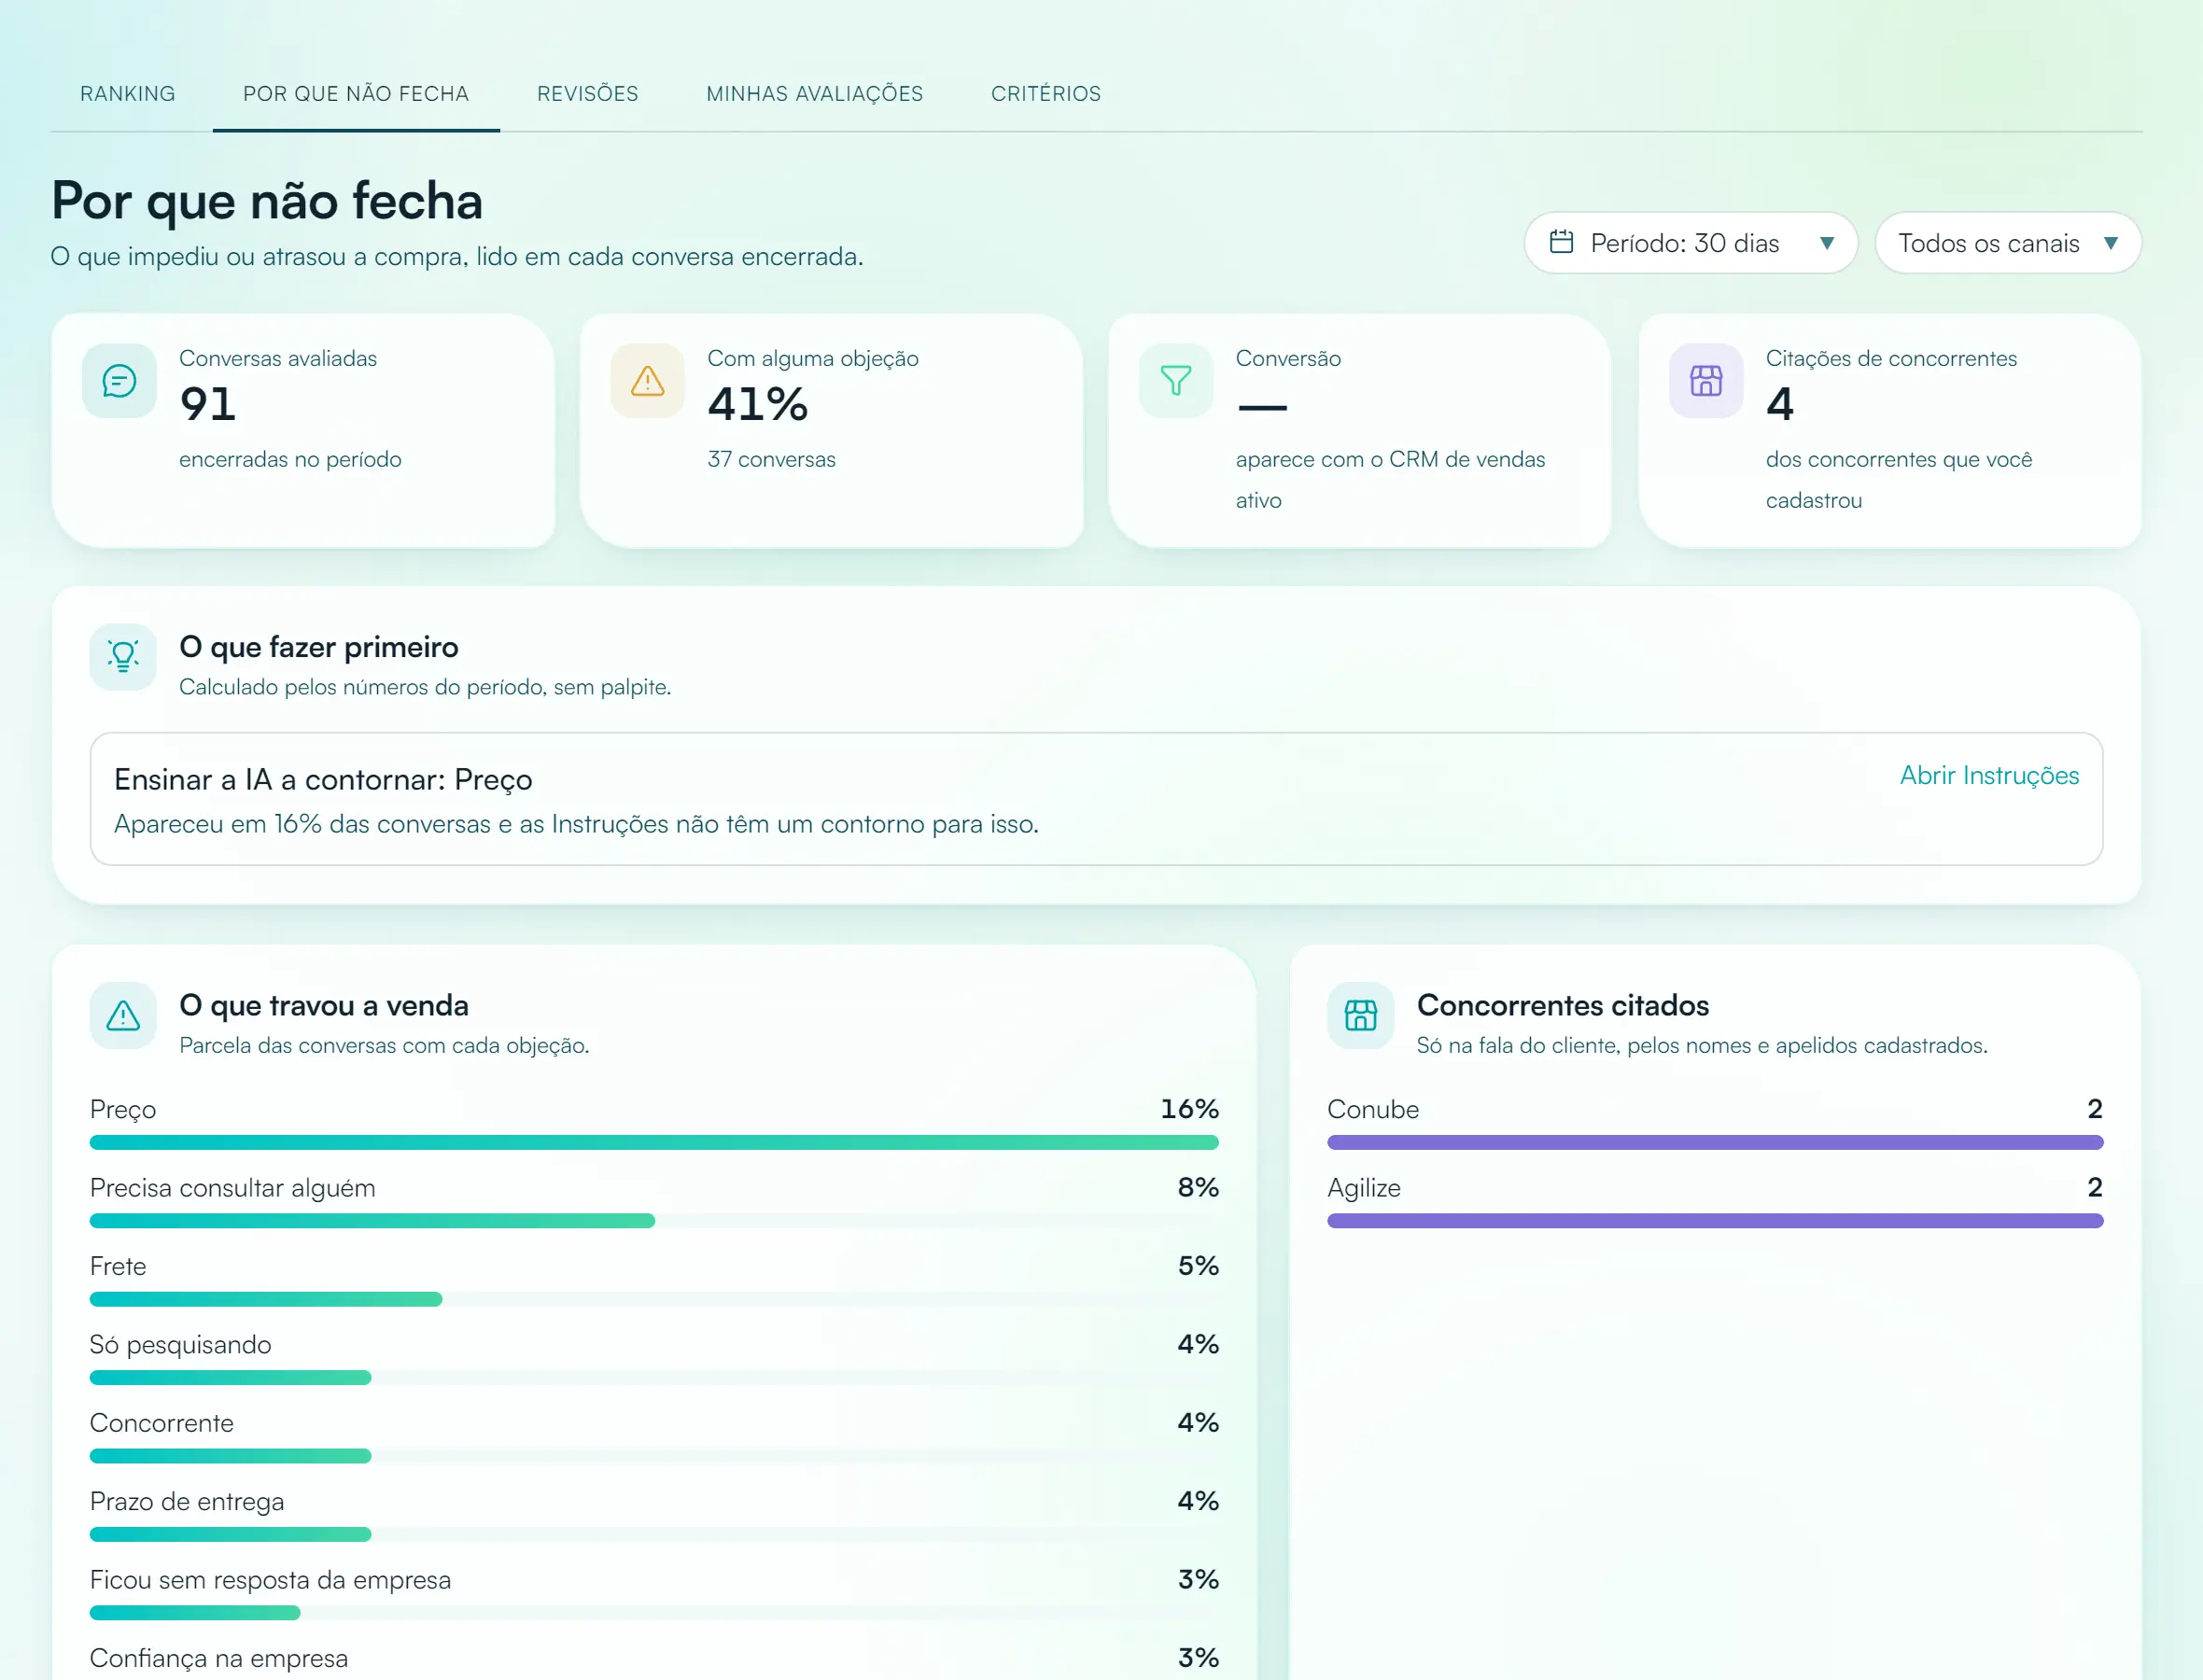Switch to the Ranking tab
The height and width of the screenshot is (1680, 2203).
pos(128,94)
